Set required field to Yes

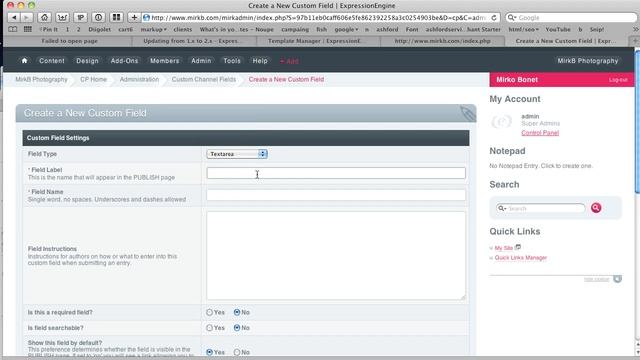point(209,312)
